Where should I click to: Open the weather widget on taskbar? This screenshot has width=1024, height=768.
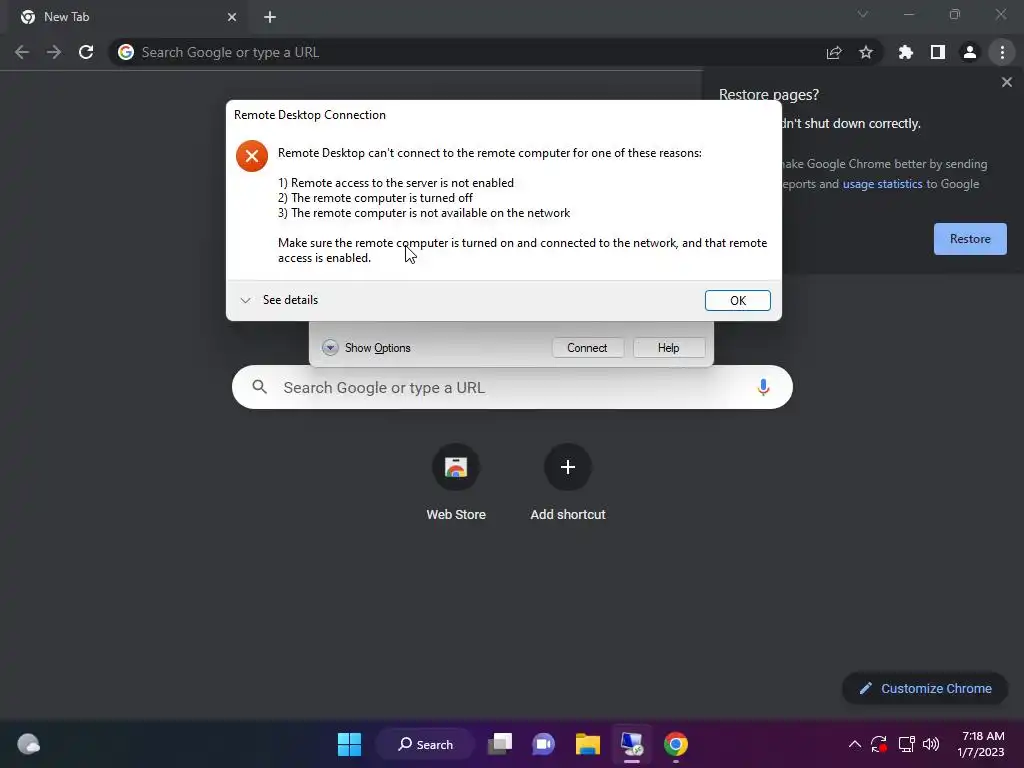coord(28,744)
